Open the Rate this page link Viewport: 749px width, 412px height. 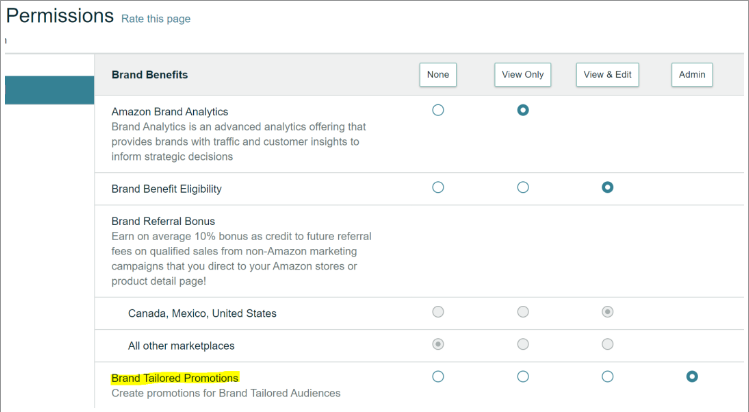coord(155,19)
